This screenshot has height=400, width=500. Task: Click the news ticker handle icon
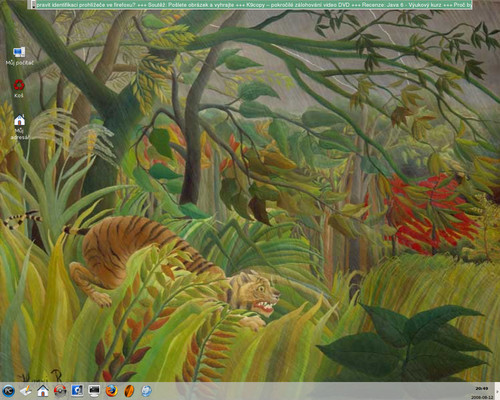(x=33, y=5)
